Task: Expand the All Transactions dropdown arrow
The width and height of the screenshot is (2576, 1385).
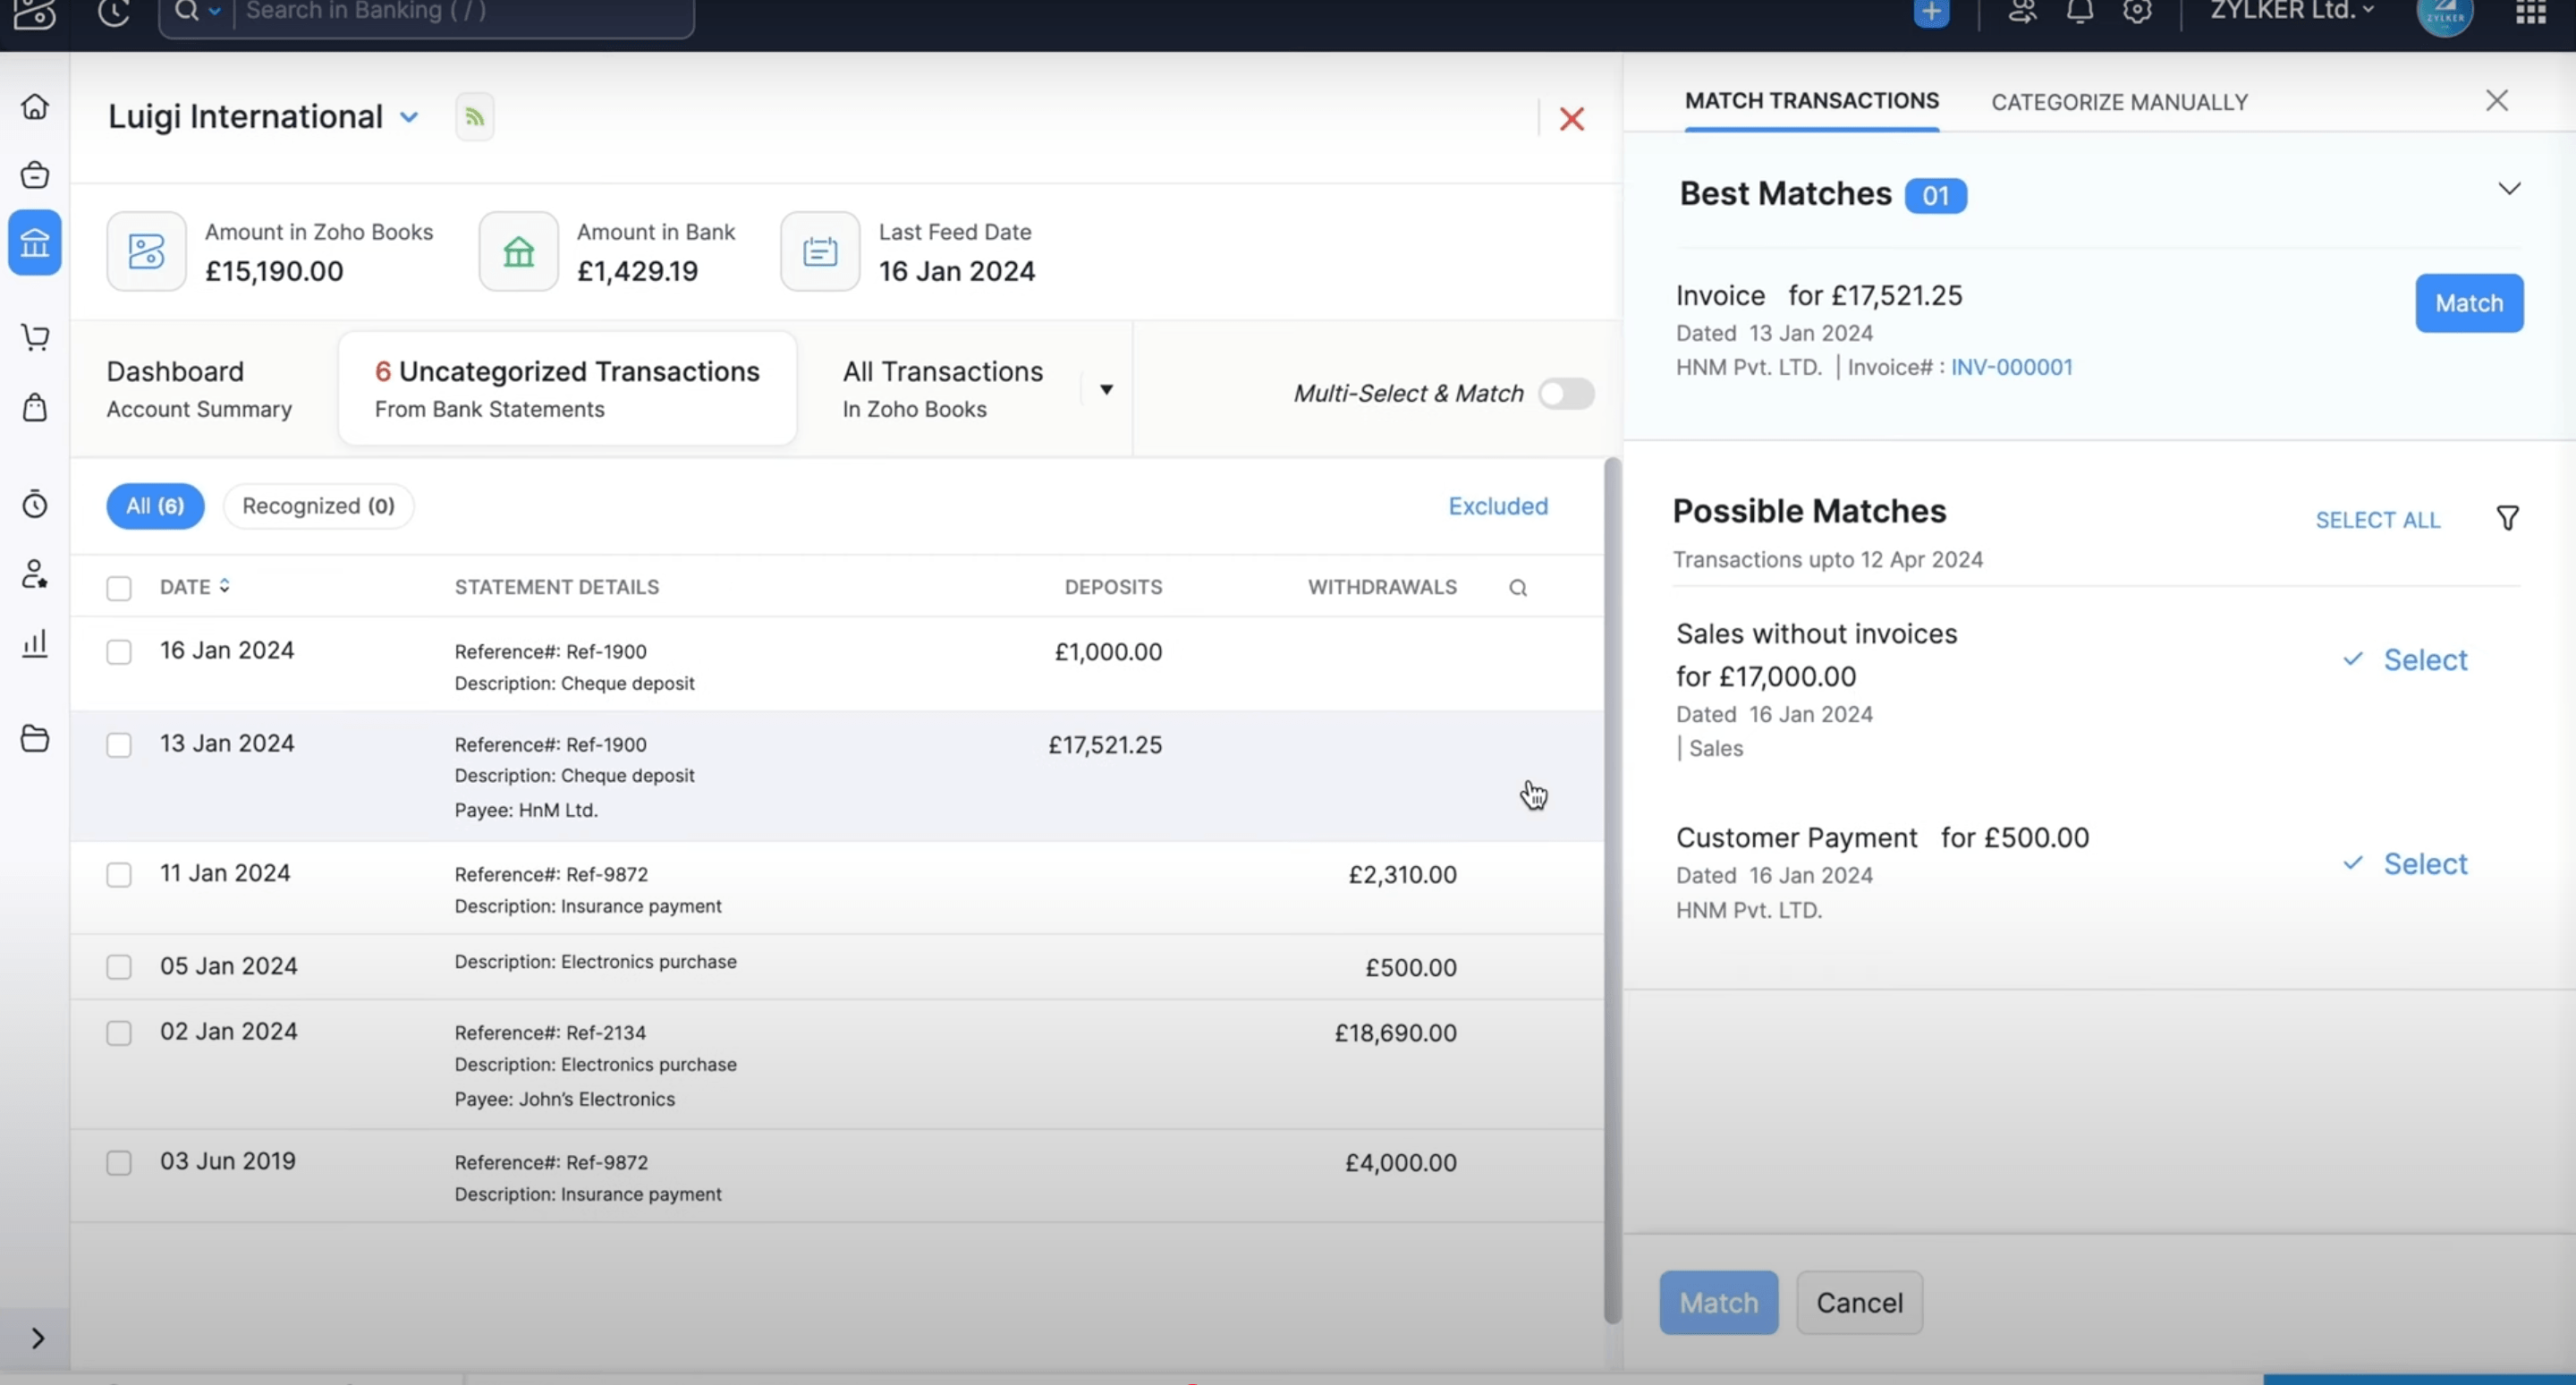Action: tap(1106, 390)
